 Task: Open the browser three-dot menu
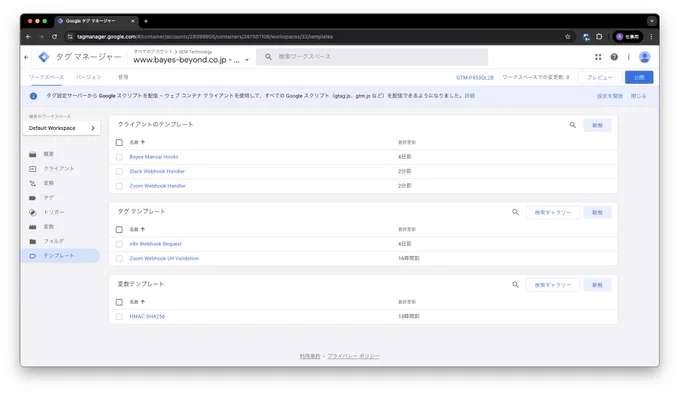(x=651, y=37)
